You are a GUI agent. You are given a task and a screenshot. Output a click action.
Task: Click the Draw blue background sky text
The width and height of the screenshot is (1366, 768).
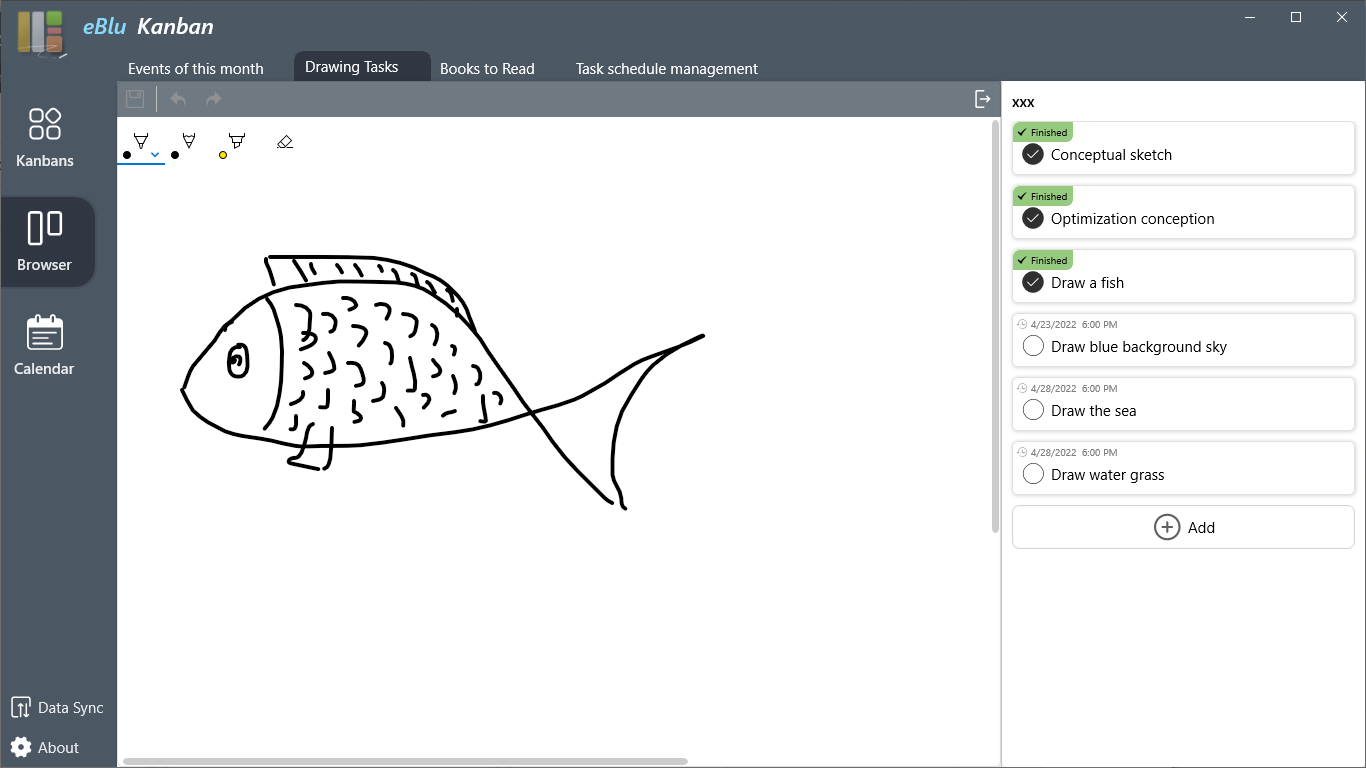[1138, 347]
